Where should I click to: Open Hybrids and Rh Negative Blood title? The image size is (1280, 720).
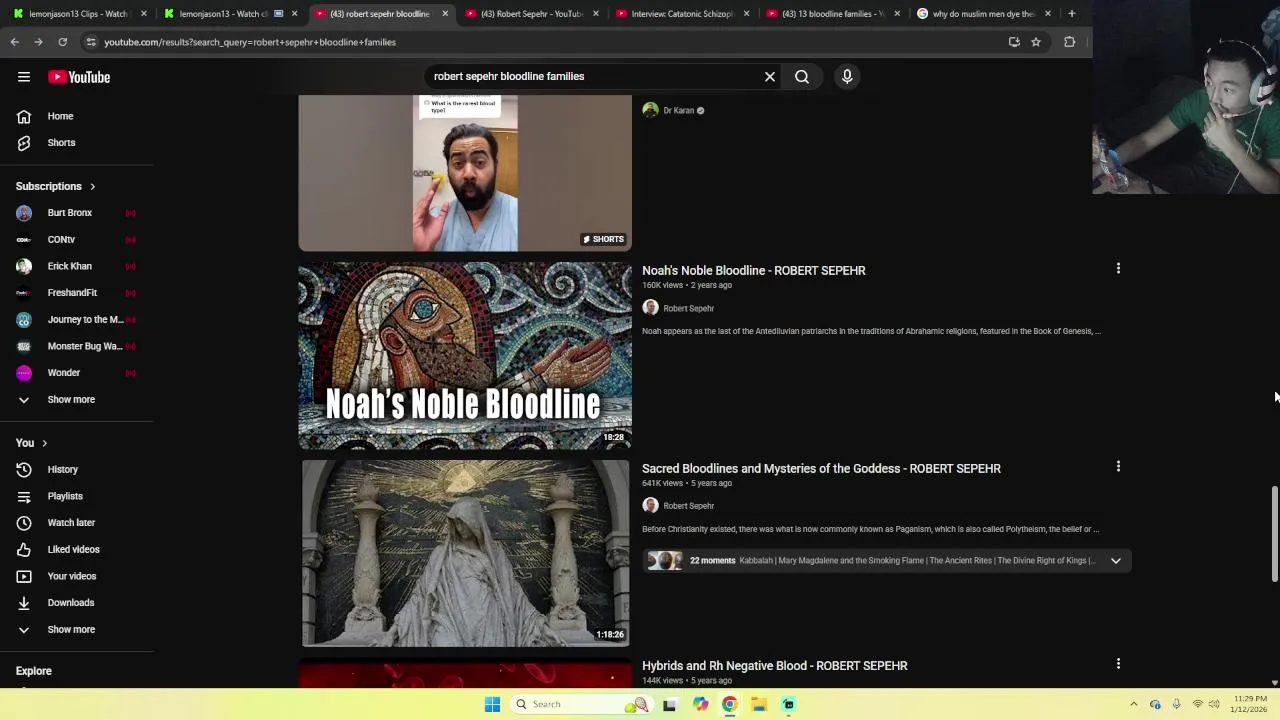(x=775, y=665)
